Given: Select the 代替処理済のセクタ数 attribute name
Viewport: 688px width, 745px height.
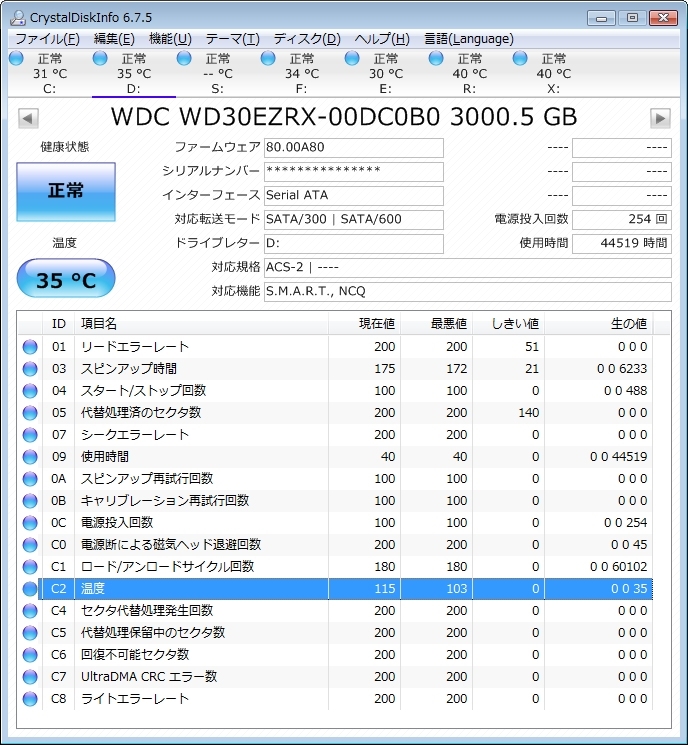Looking at the screenshot, I should tap(141, 413).
